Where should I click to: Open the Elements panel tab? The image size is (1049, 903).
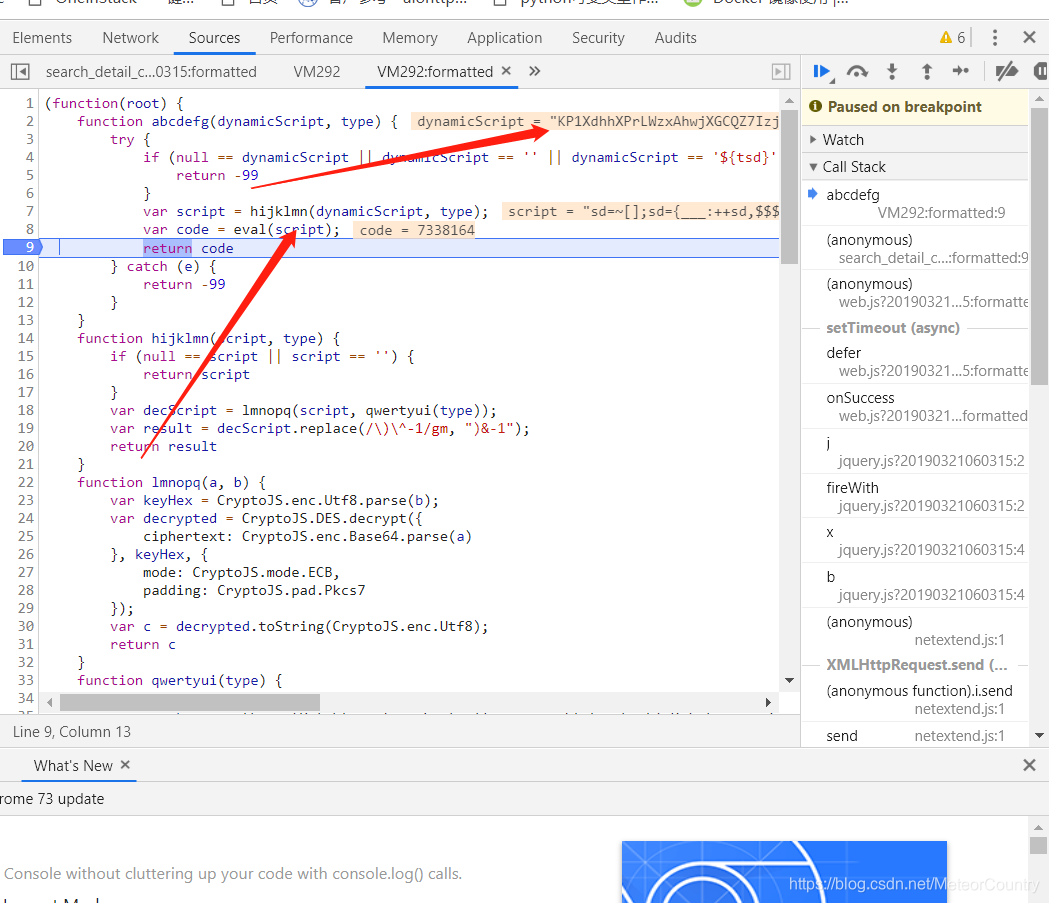(x=42, y=38)
